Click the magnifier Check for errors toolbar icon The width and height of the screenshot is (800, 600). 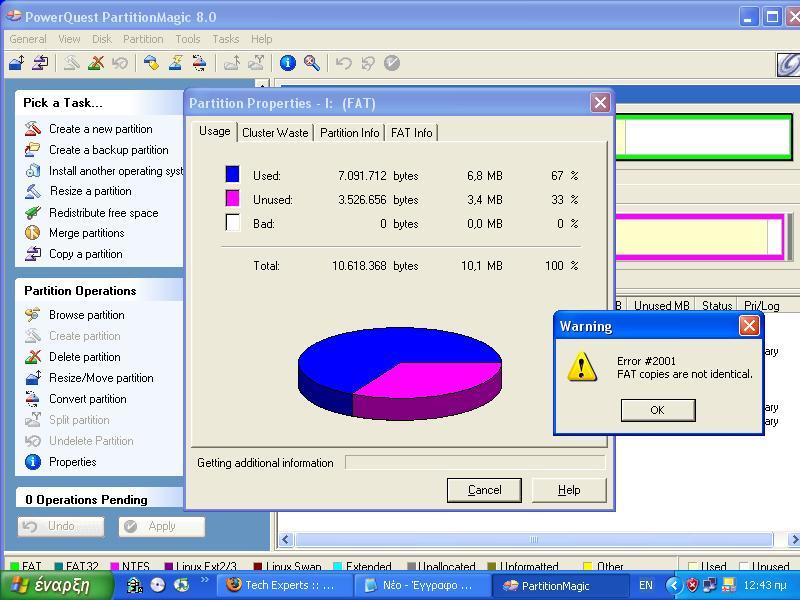[x=312, y=63]
